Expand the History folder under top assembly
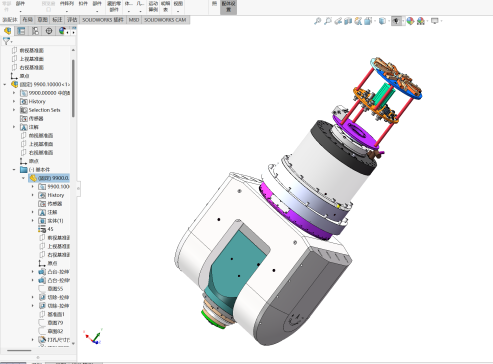The image size is (493, 364). pos(14,101)
